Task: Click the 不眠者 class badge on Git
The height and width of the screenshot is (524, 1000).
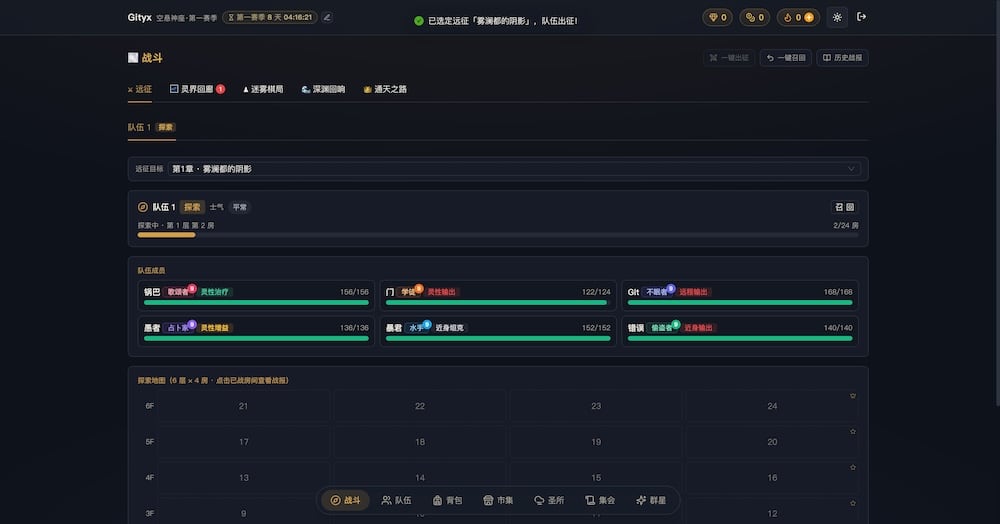Action: [657, 292]
